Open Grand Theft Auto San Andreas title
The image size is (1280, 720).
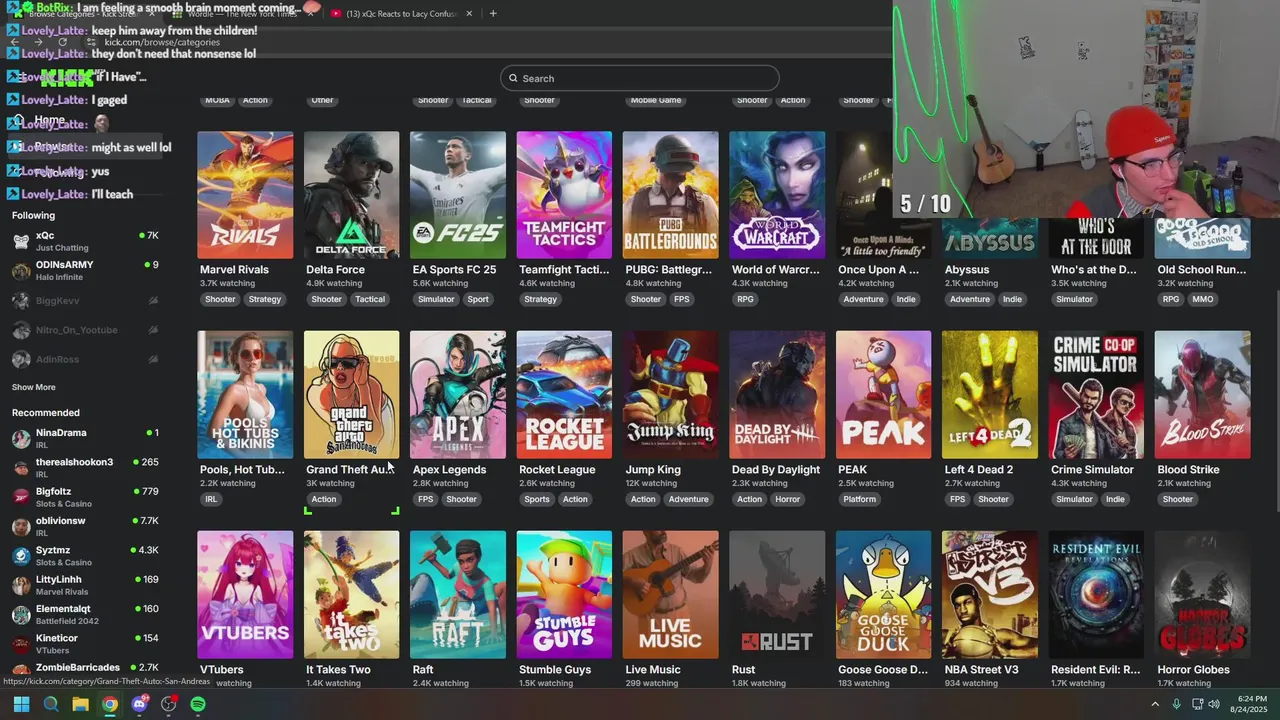click(350, 470)
